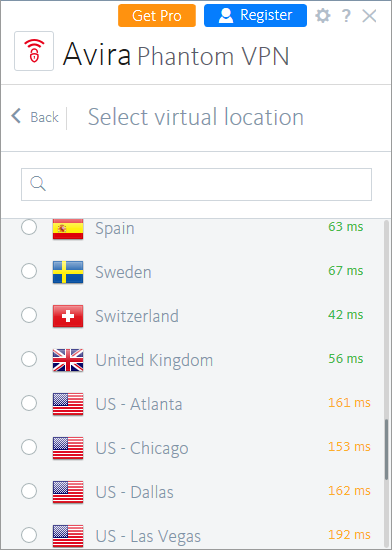Select the US - Dallas radio button
The image size is (392, 550).
click(29, 491)
